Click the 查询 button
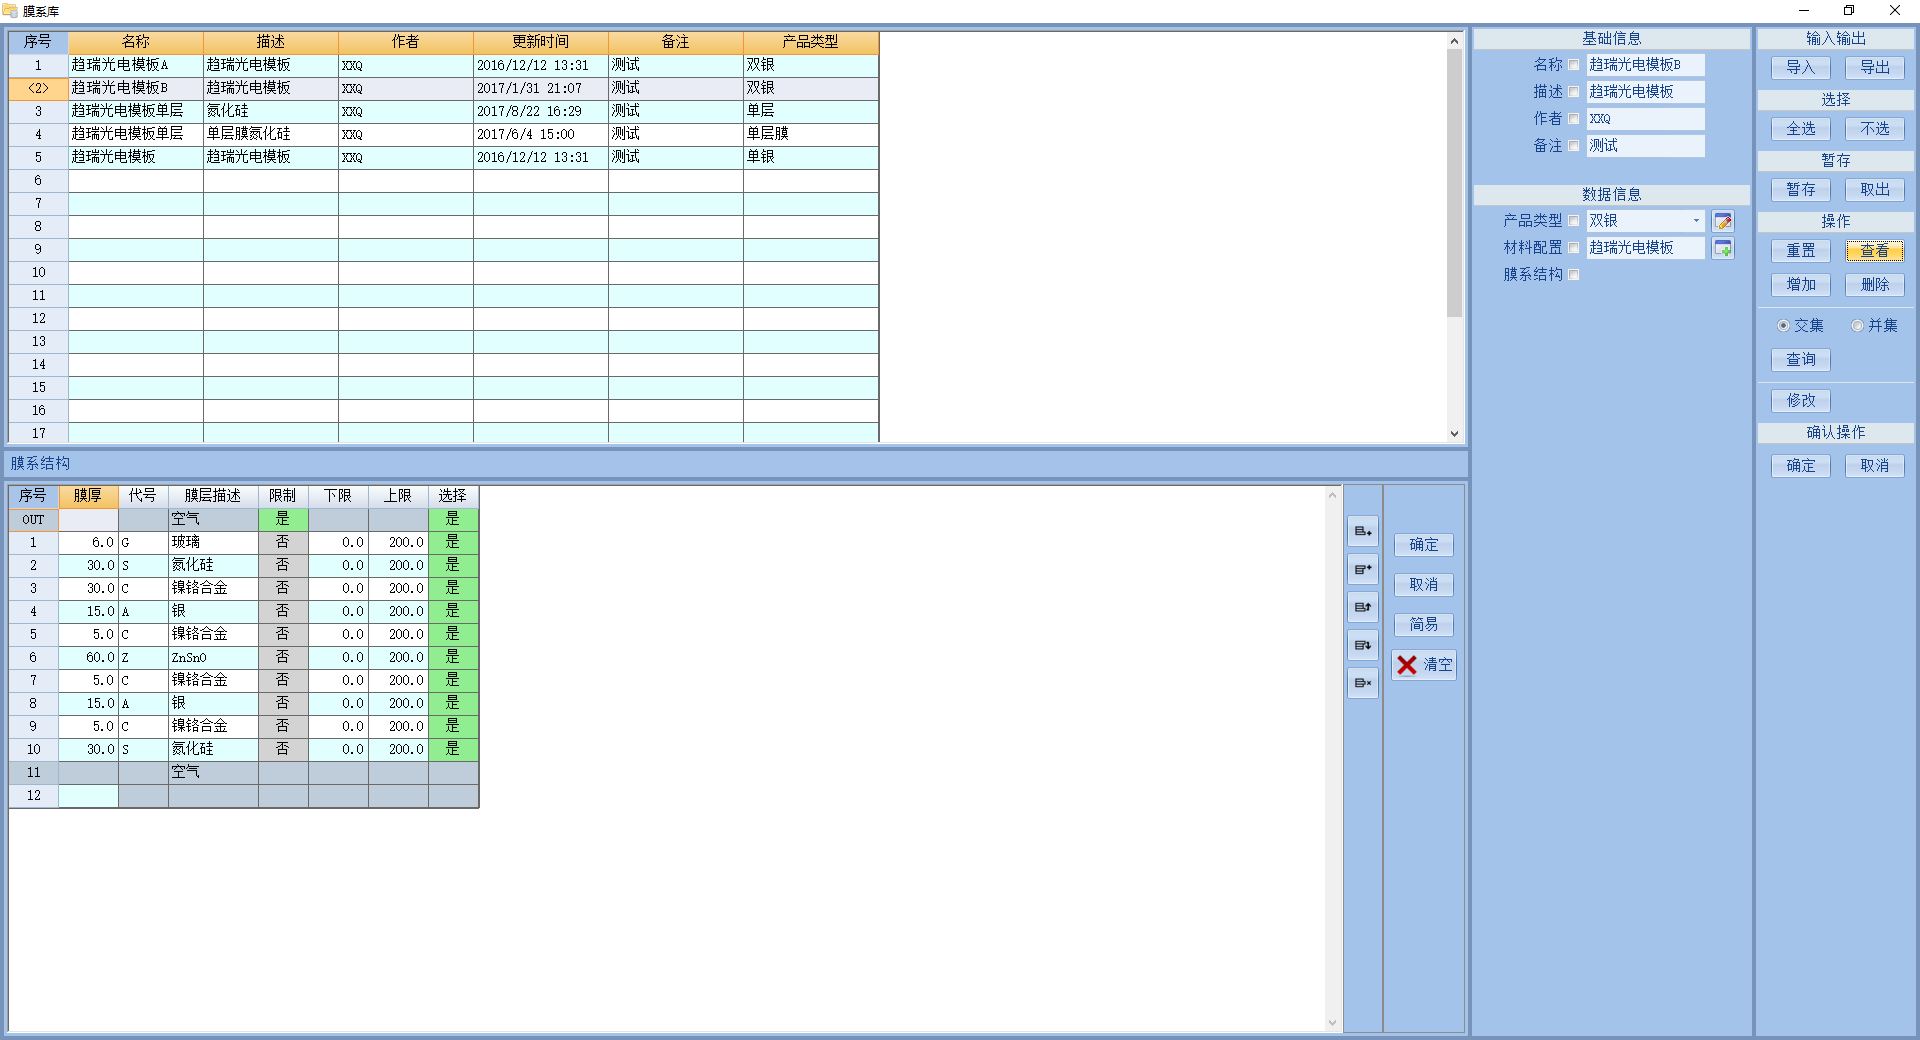The image size is (1920, 1040). (x=1801, y=360)
